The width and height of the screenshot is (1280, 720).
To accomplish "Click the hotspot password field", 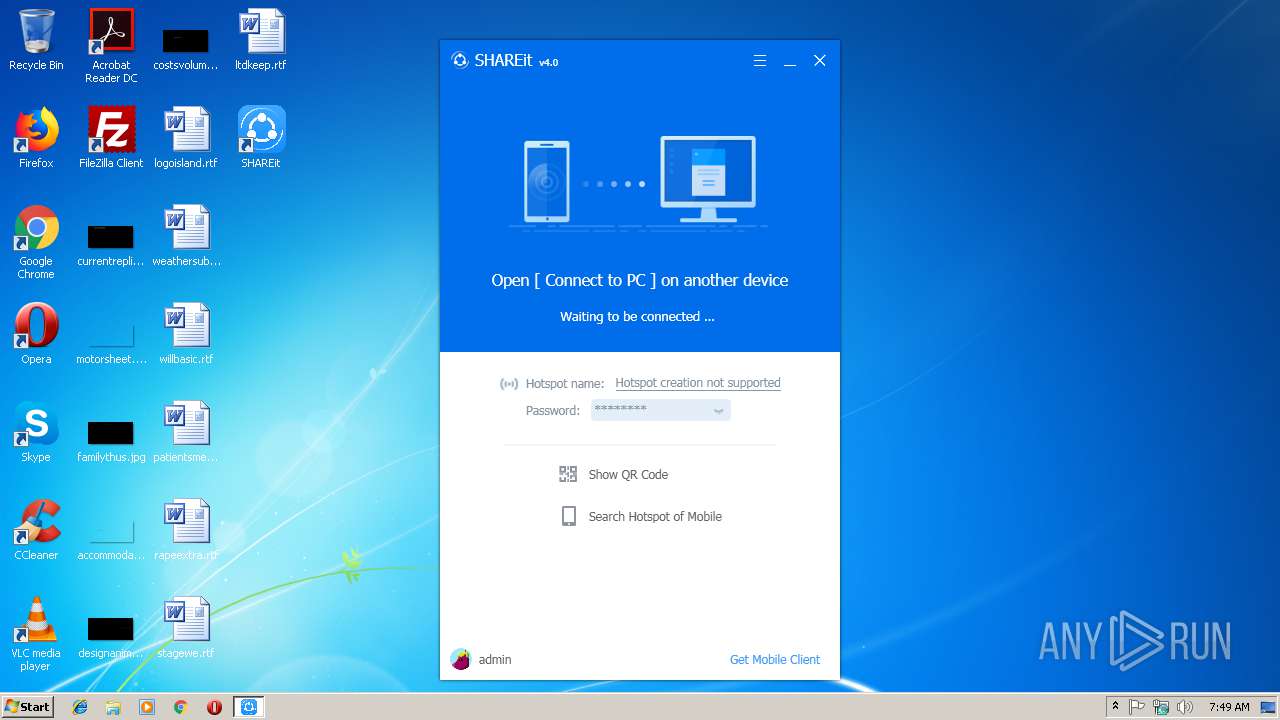I will 660,410.
